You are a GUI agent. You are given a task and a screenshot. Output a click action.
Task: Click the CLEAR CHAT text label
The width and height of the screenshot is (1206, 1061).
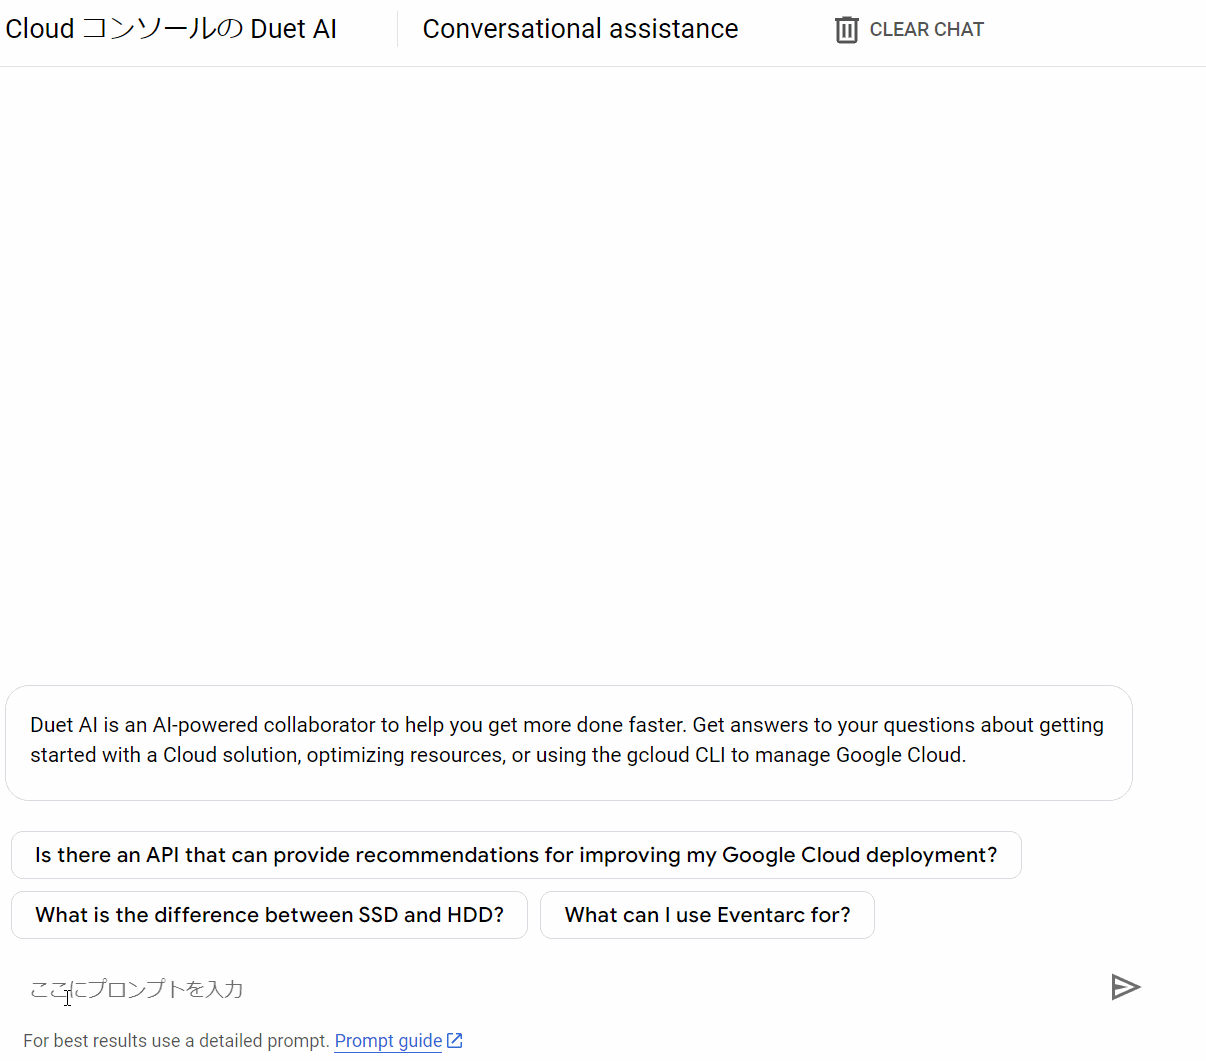[926, 29]
